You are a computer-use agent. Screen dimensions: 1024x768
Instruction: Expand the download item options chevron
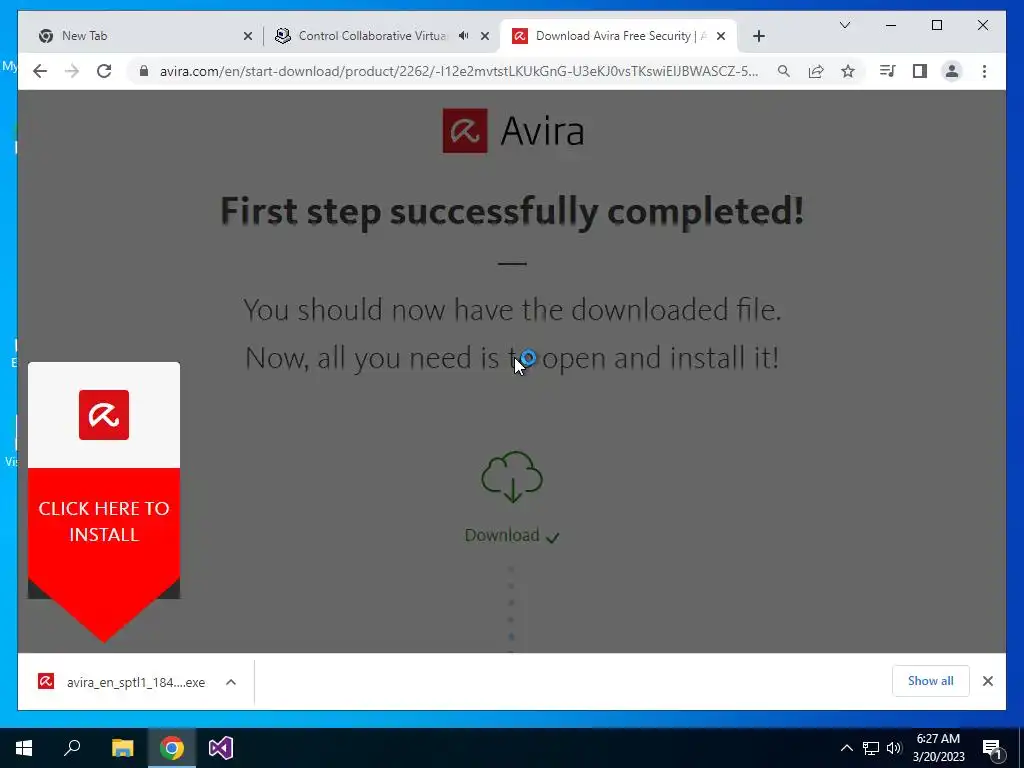tap(231, 682)
